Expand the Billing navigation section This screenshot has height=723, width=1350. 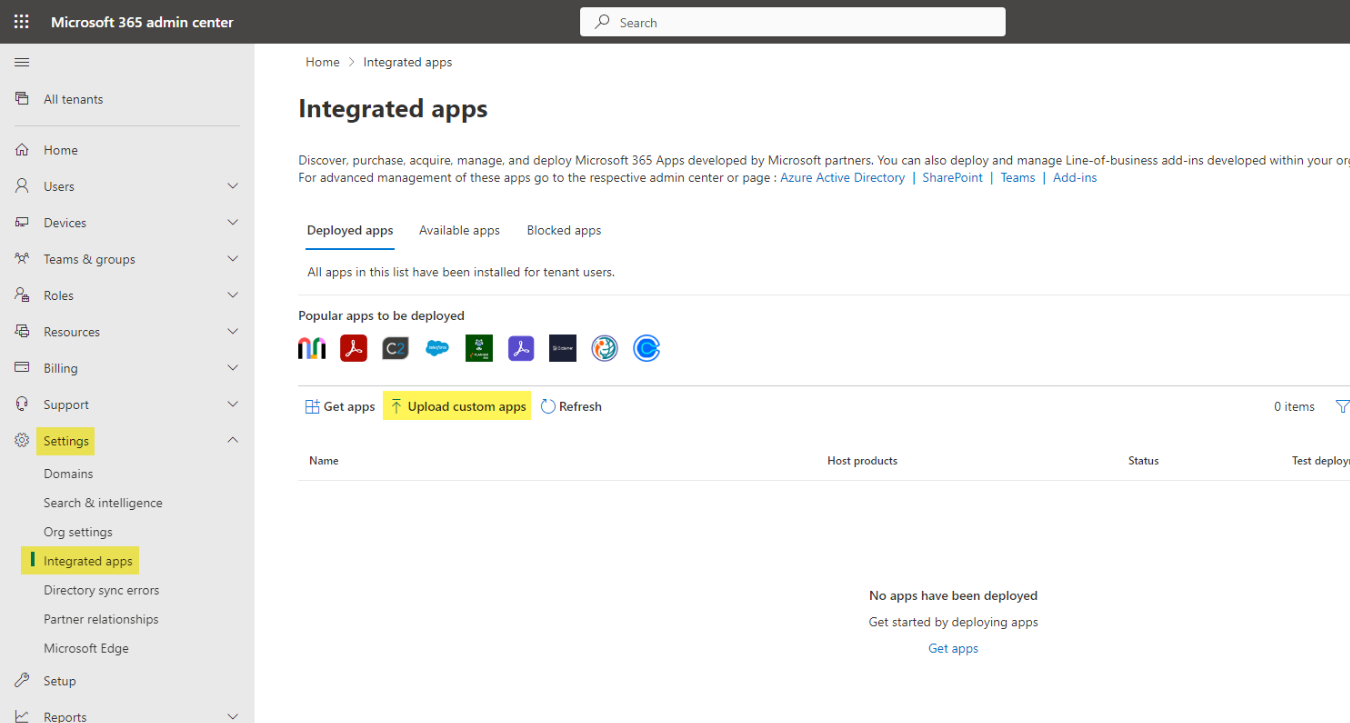(232, 368)
